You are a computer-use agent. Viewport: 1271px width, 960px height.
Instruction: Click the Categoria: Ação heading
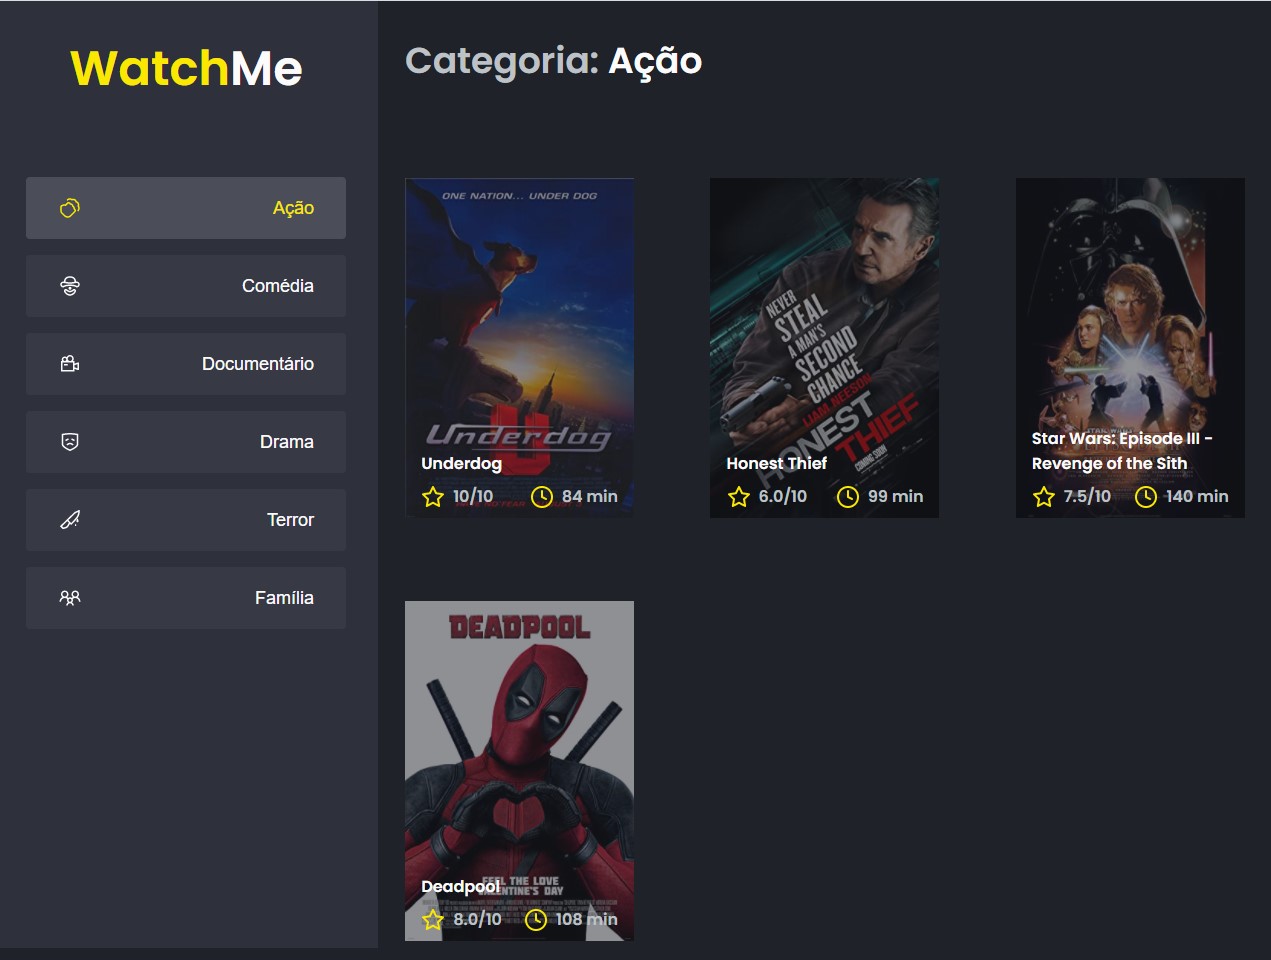tap(554, 62)
